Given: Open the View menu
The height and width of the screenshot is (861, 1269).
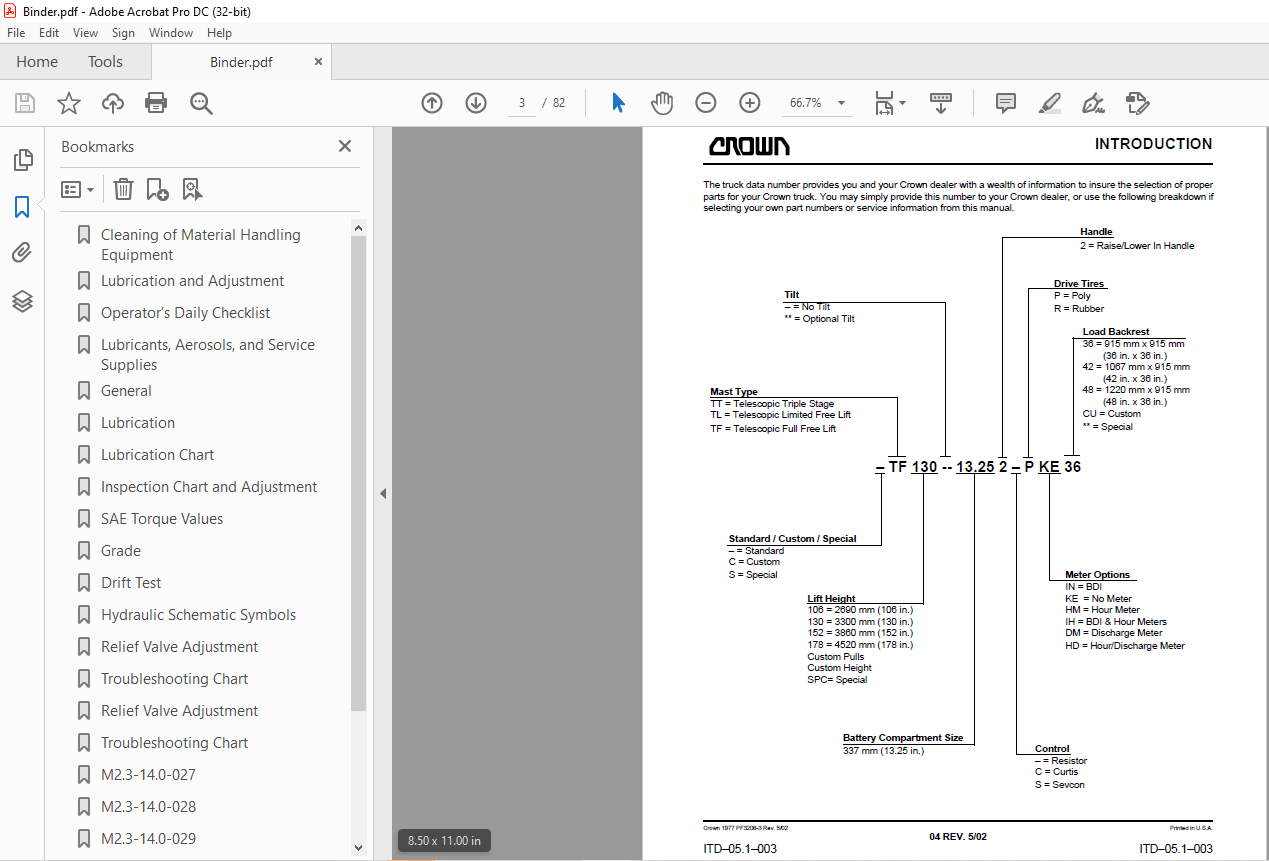Looking at the screenshot, I should [x=86, y=33].
